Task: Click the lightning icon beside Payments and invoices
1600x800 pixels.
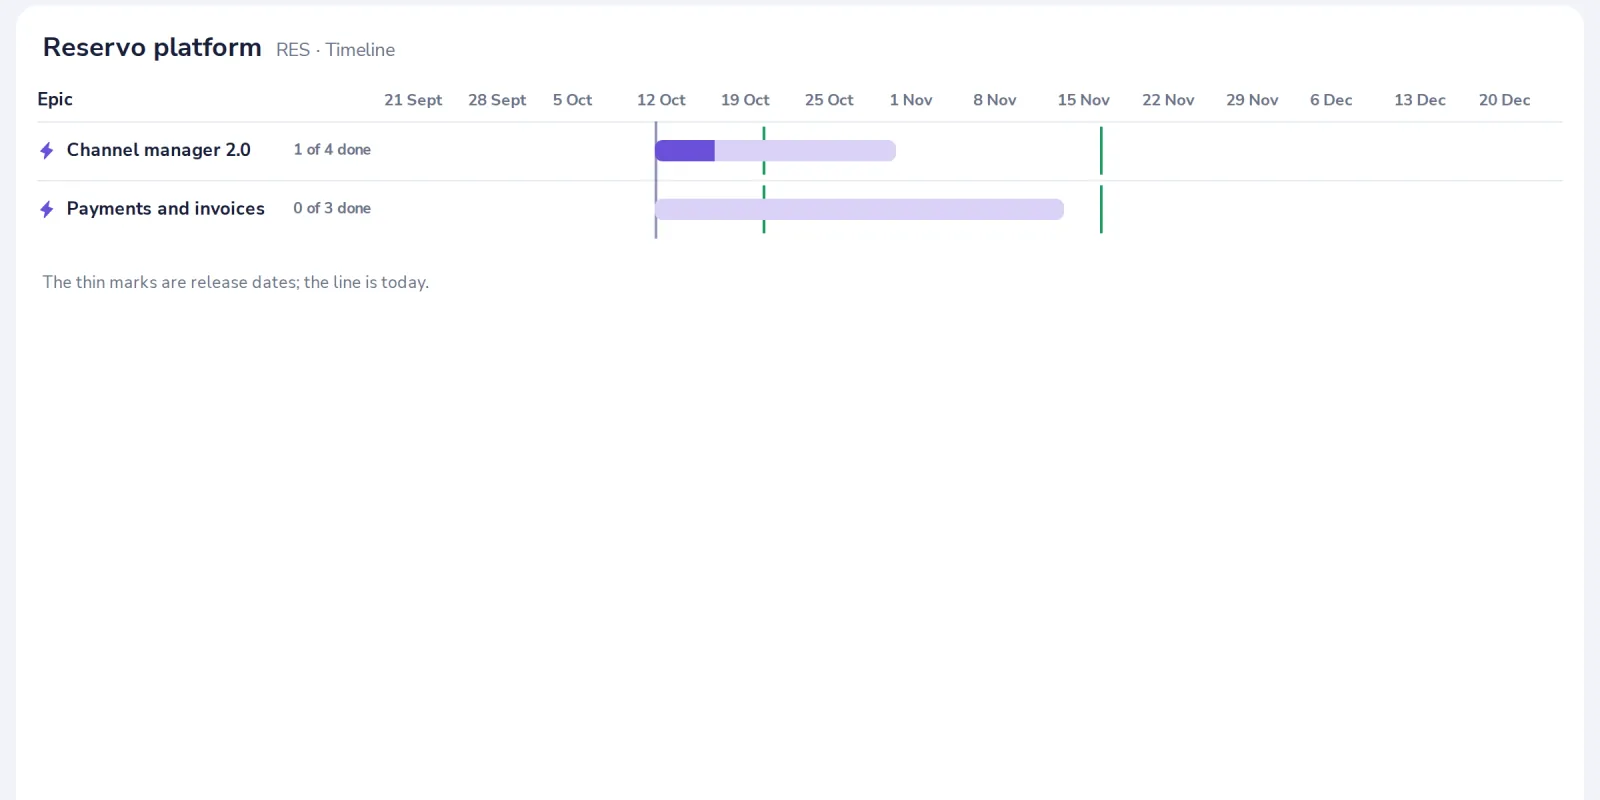Action: (x=46, y=209)
